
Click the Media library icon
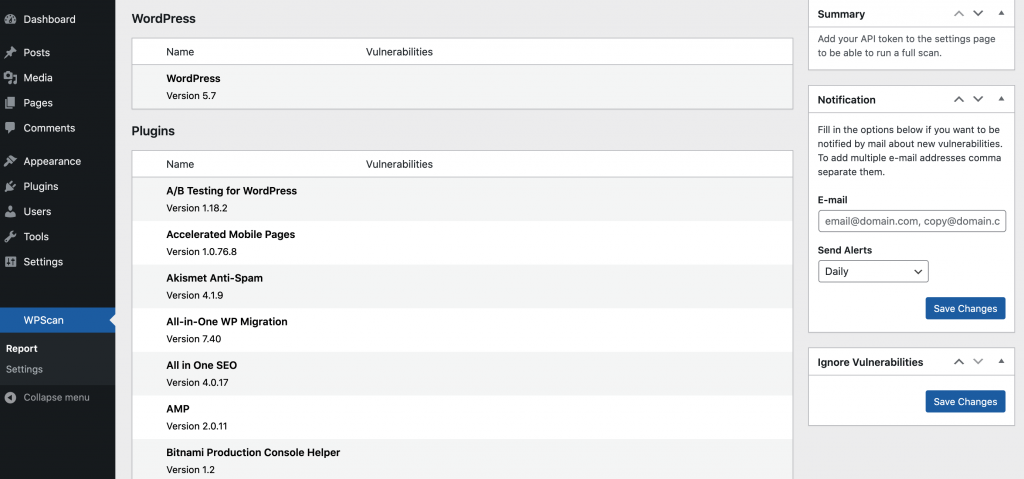pyautogui.click(x=10, y=77)
